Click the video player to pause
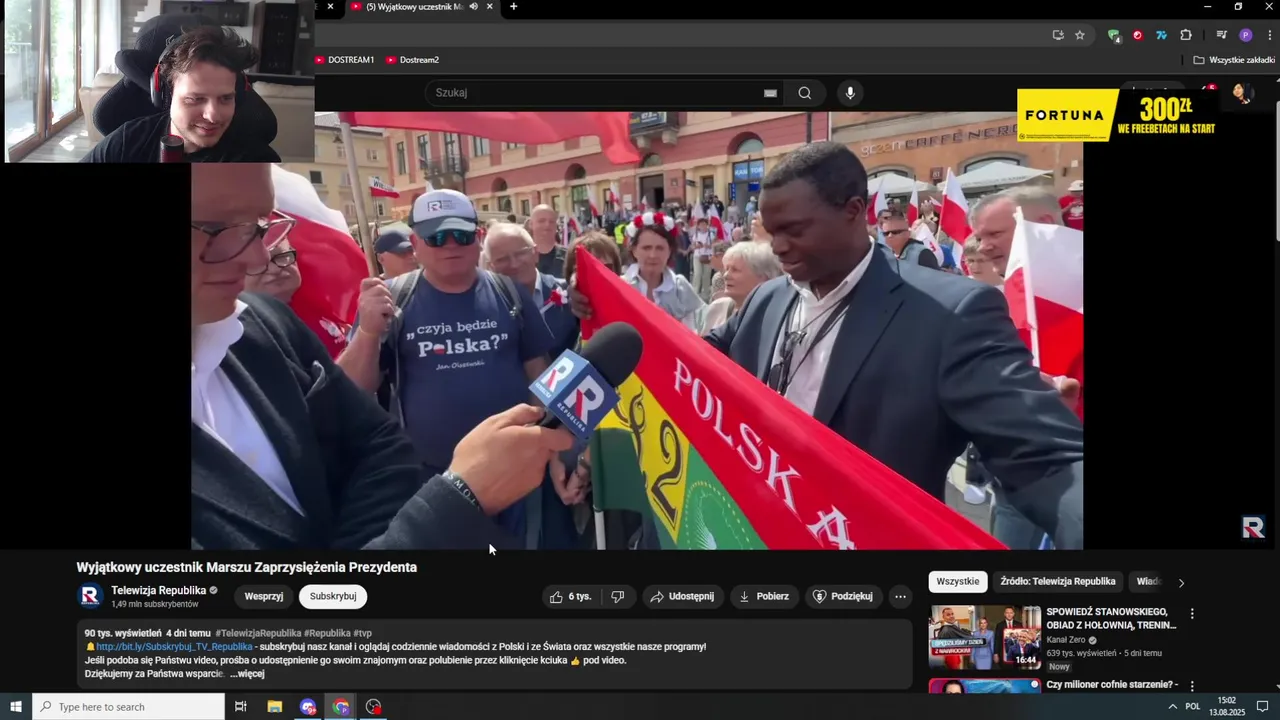Screen dimensions: 1280x720 637,330
